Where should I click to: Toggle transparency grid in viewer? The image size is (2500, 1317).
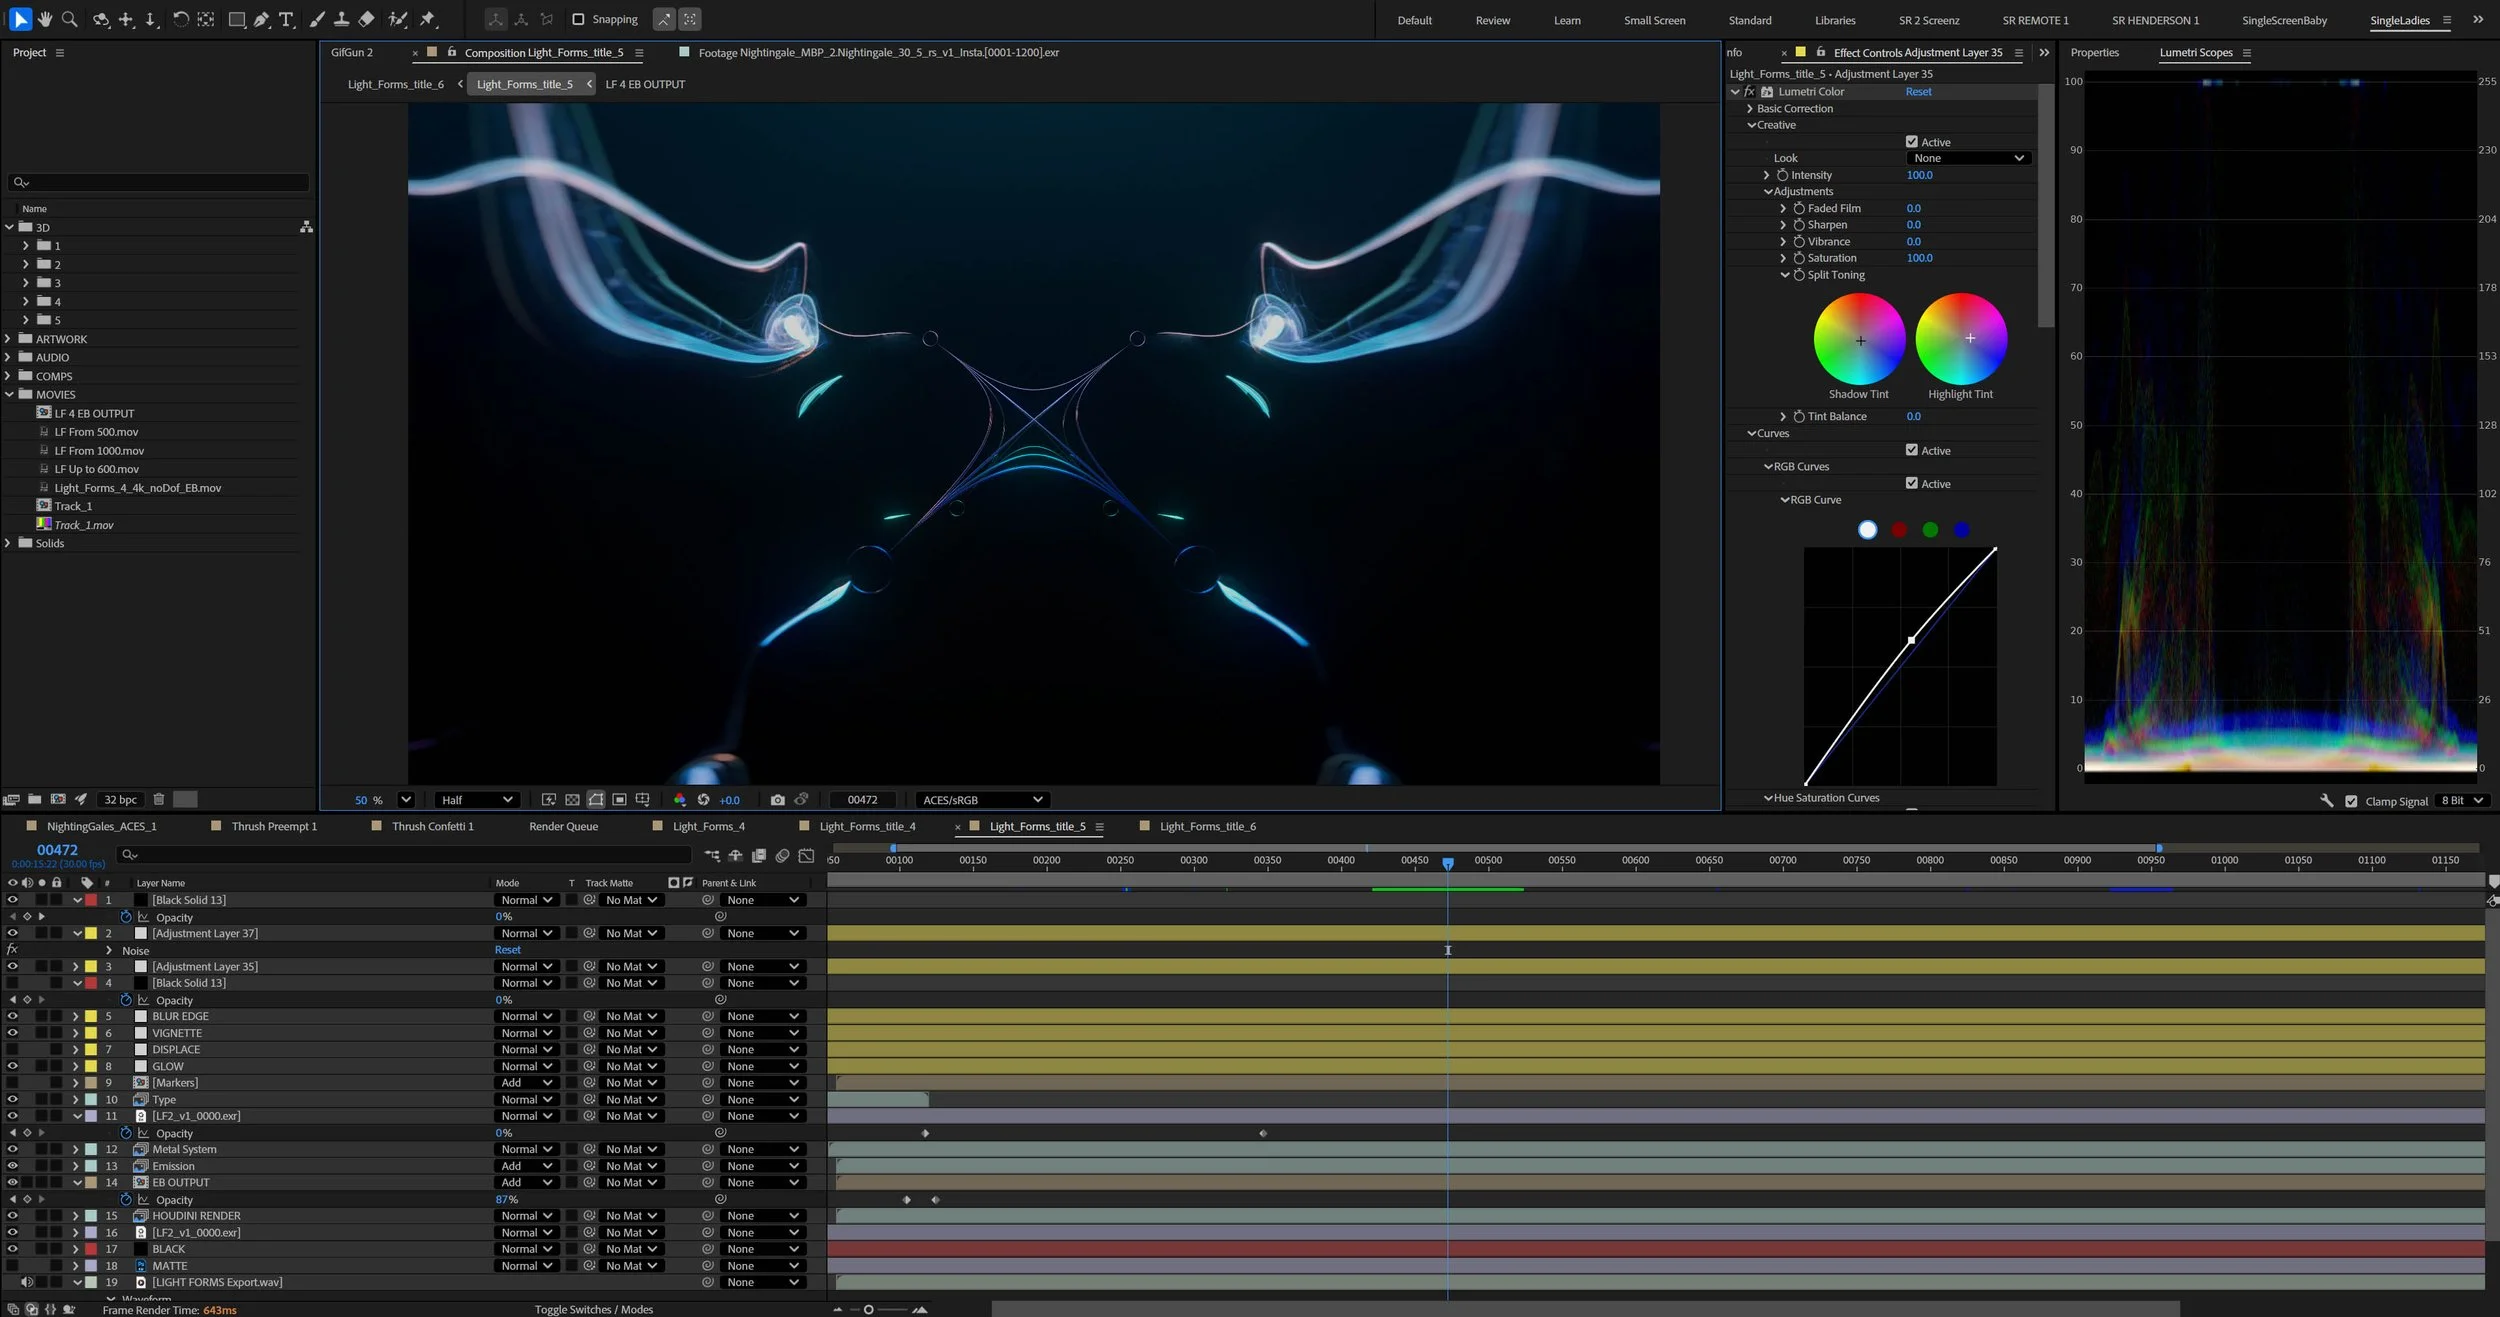572,800
